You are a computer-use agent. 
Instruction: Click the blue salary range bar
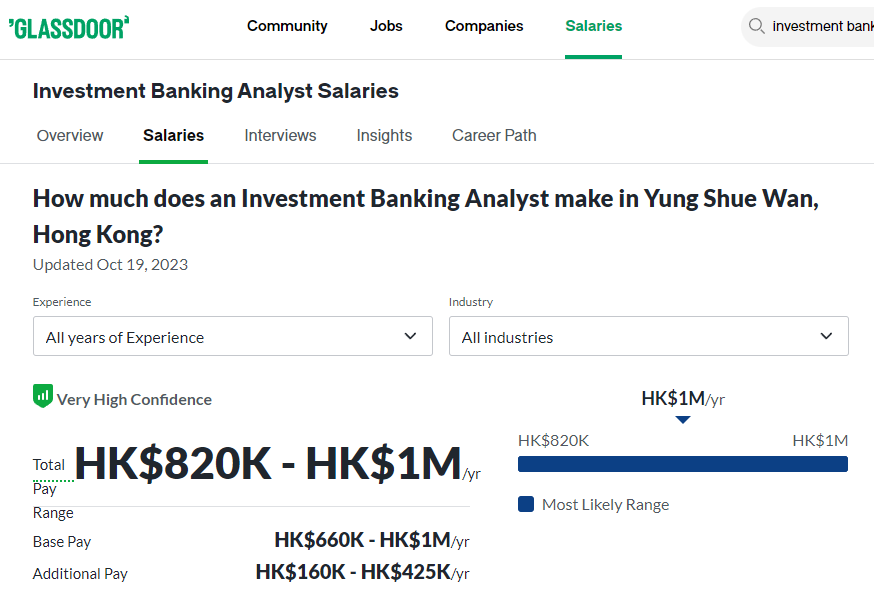683,464
